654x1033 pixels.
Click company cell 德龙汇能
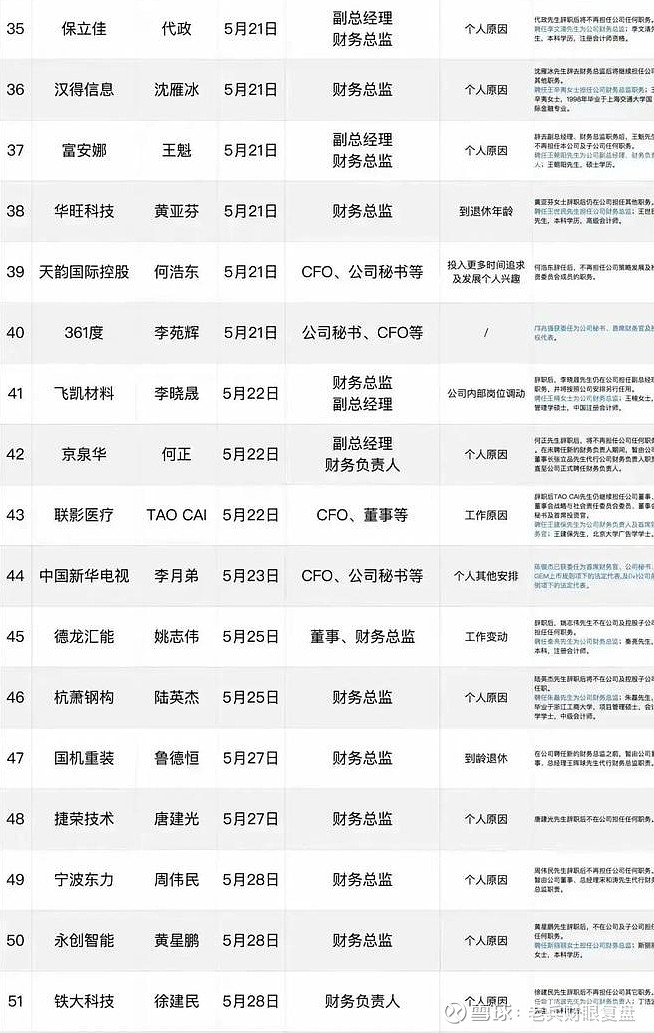click(x=84, y=636)
